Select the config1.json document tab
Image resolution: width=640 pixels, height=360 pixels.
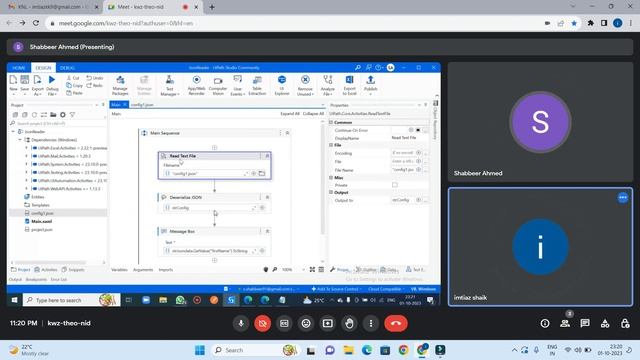pyautogui.click(x=142, y=105)
